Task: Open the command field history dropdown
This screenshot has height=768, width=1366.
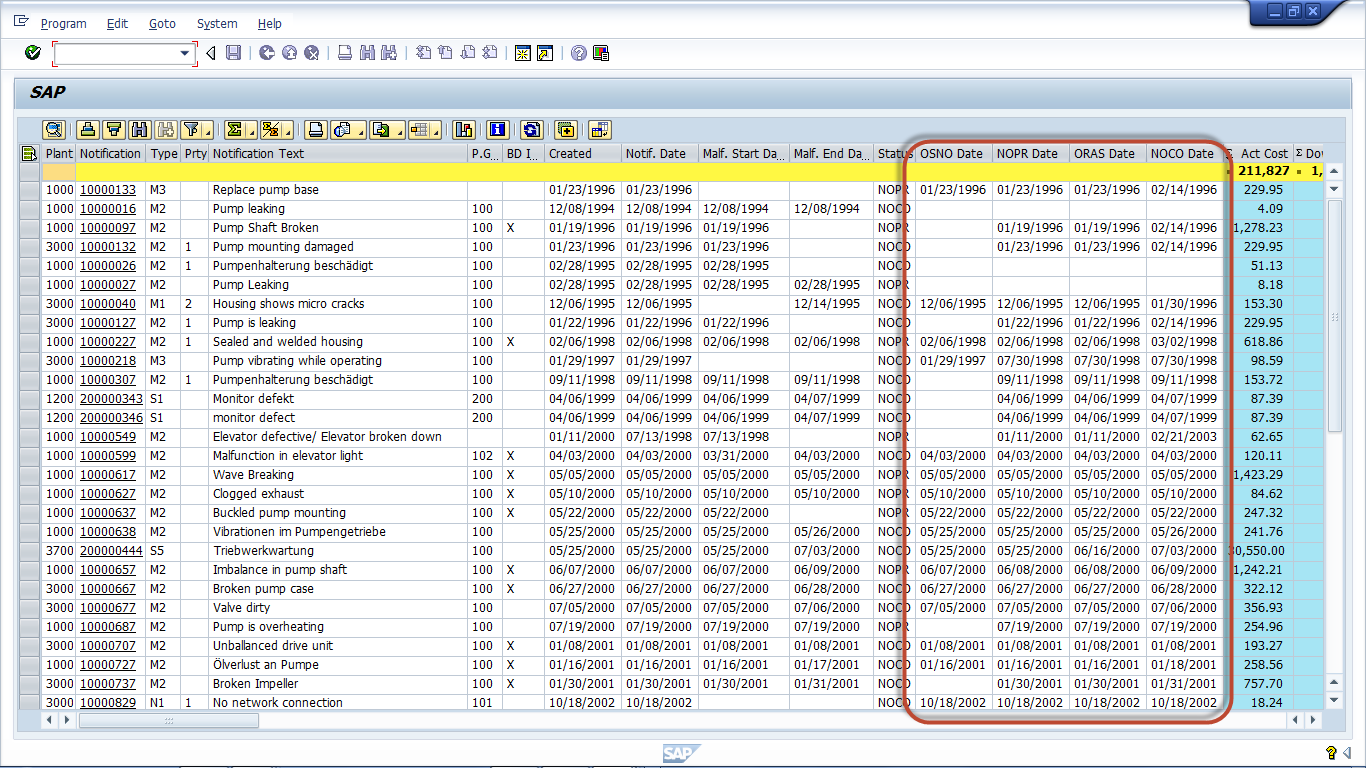Action: click(x=185, y=53)
